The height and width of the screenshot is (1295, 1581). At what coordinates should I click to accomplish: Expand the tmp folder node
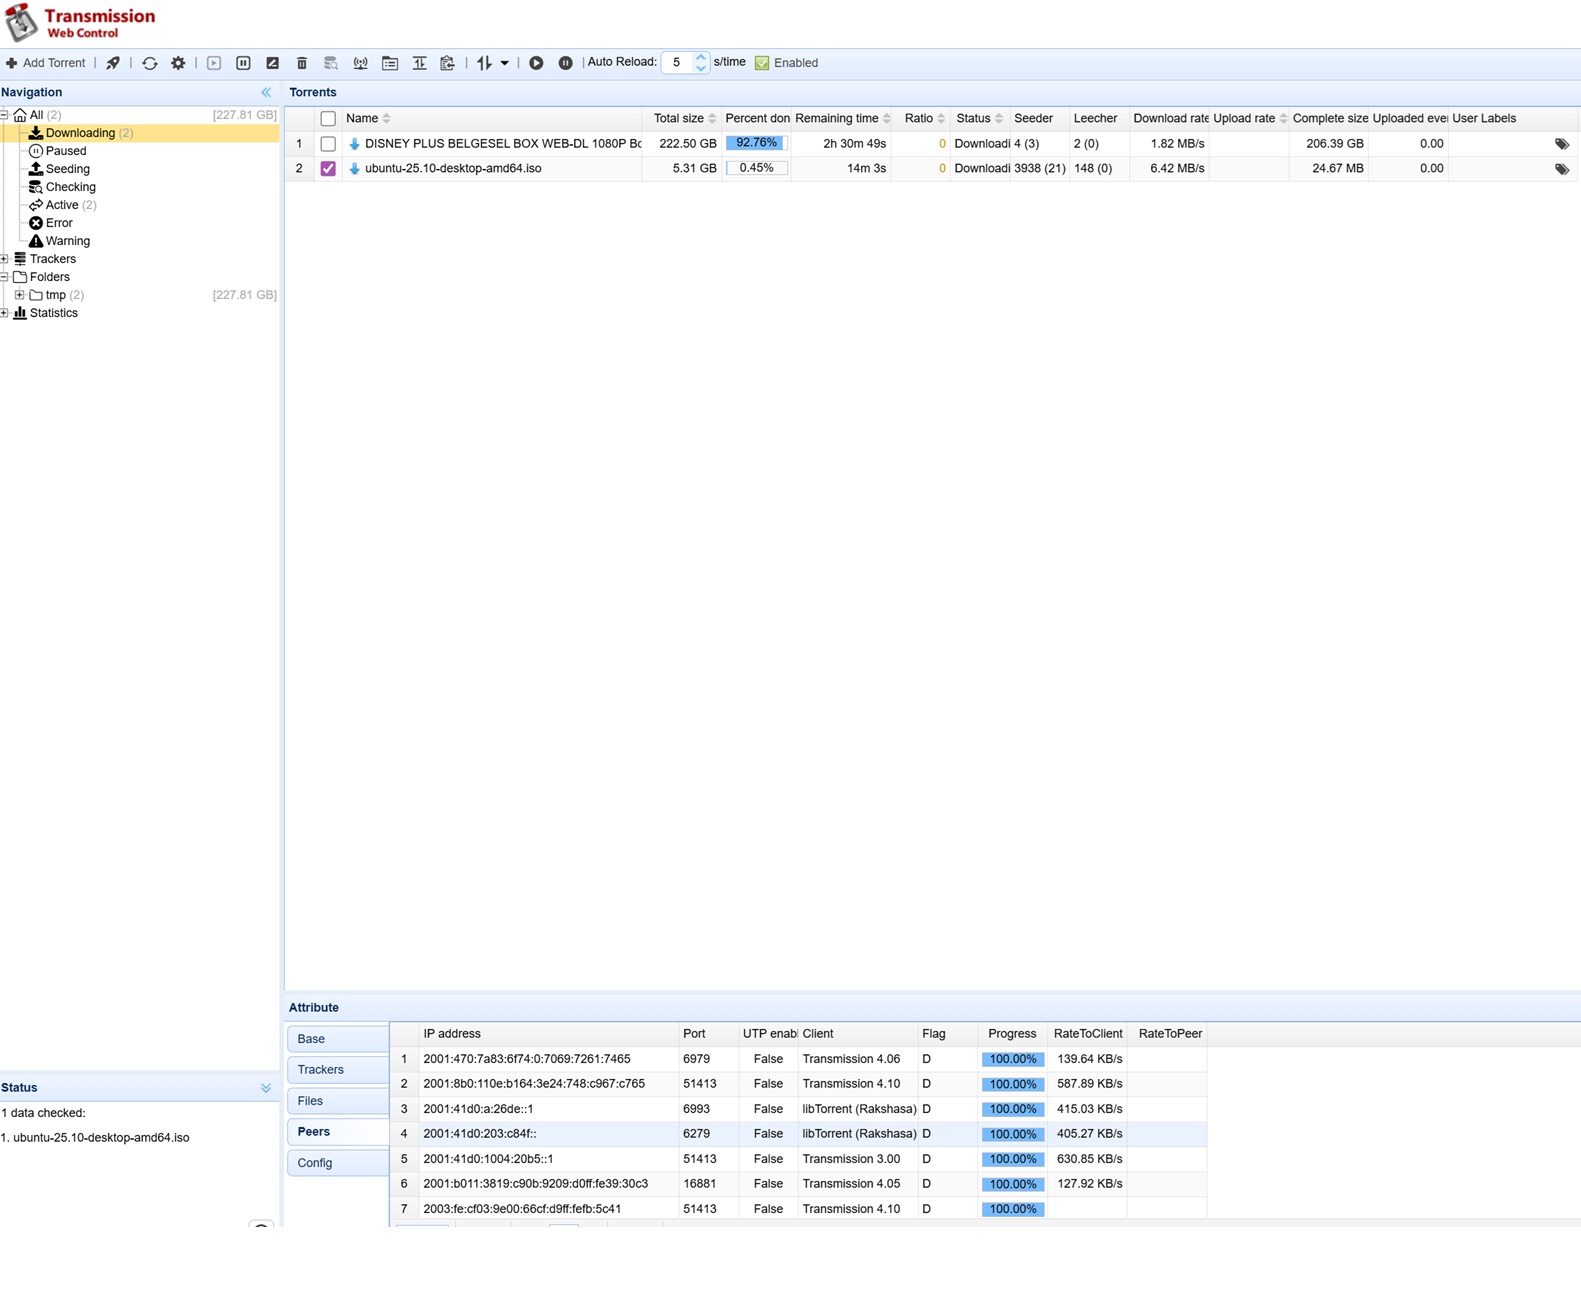point(20,295)
